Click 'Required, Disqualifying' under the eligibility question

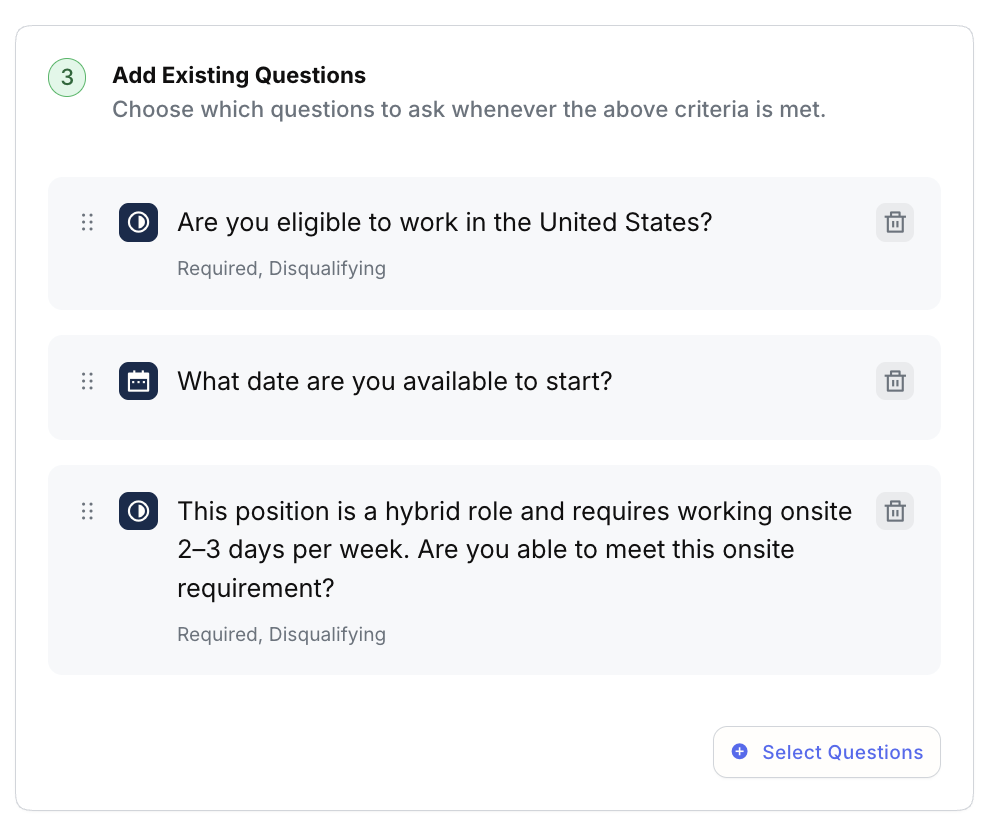coord(281,268)
